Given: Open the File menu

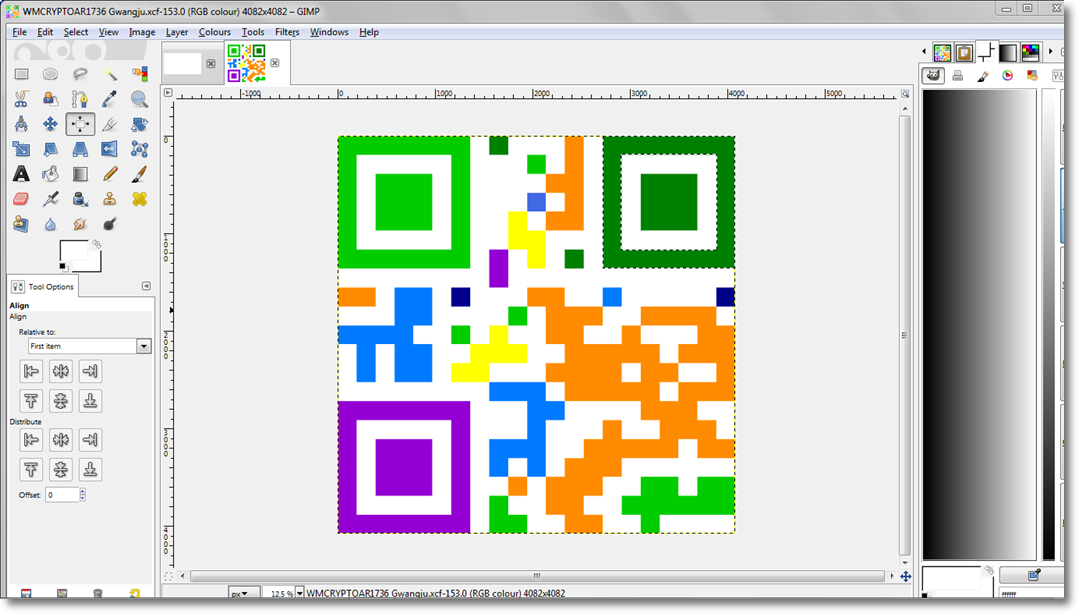Looking at the screenshot, I should (x=19, y=32).
